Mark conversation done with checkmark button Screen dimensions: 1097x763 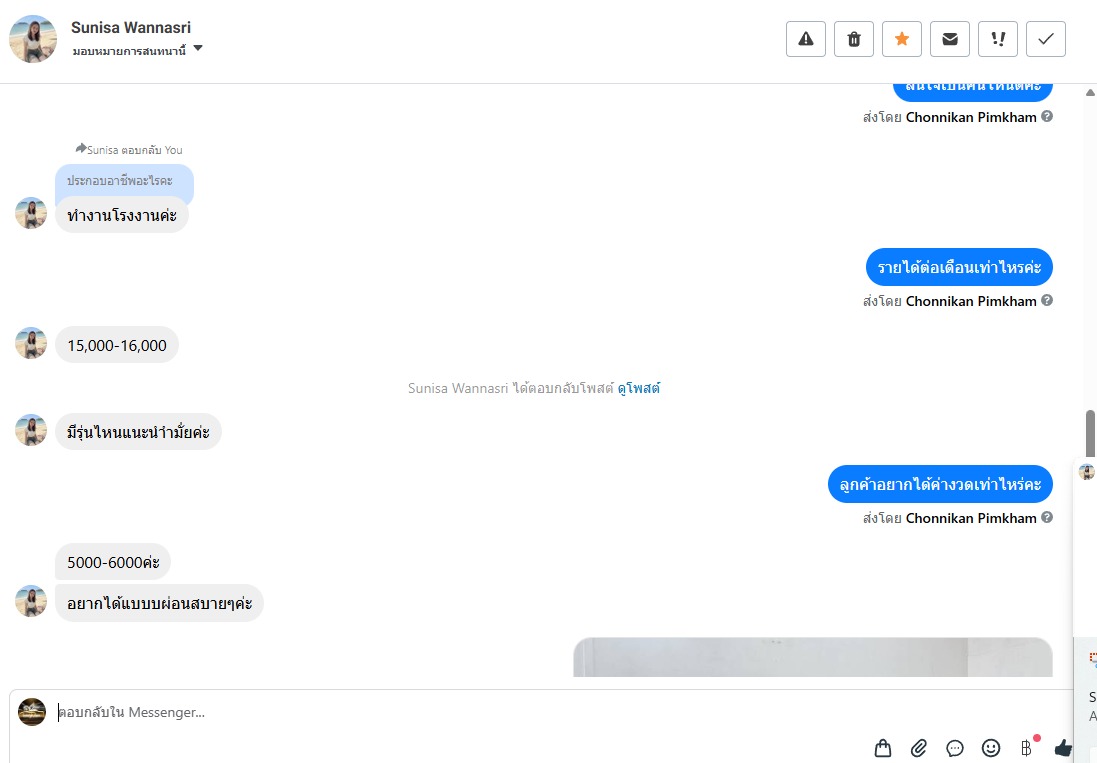(x=1046, y=39)
